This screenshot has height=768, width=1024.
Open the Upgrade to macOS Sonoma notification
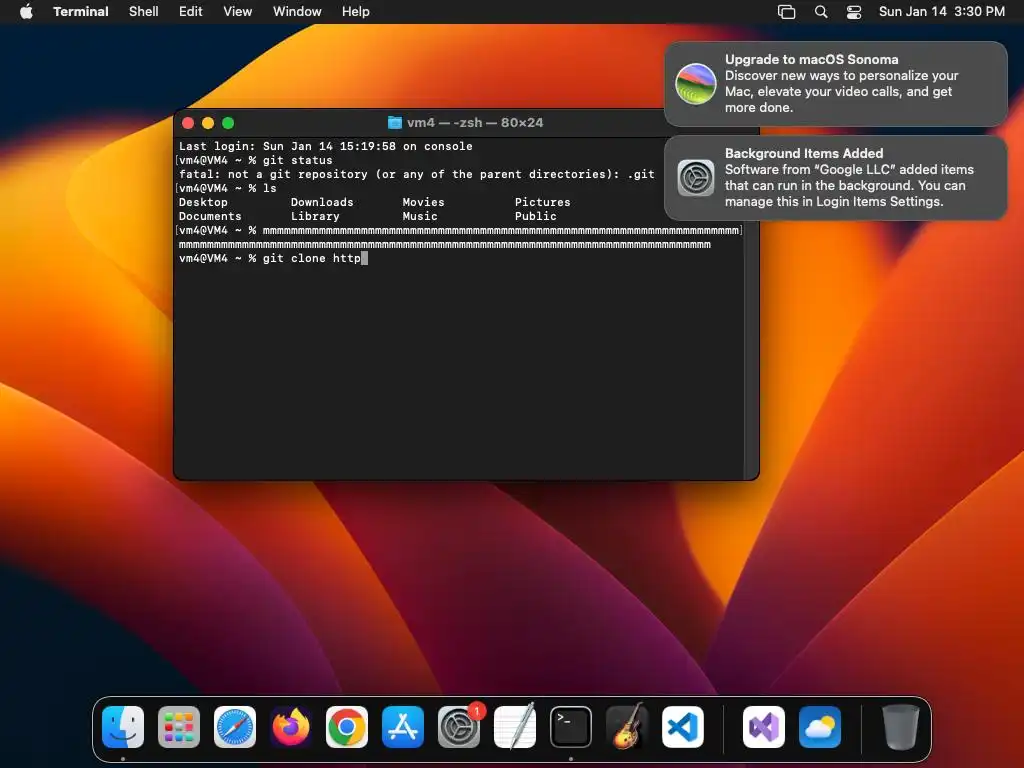pyautogui.click(x=835, y=84)
